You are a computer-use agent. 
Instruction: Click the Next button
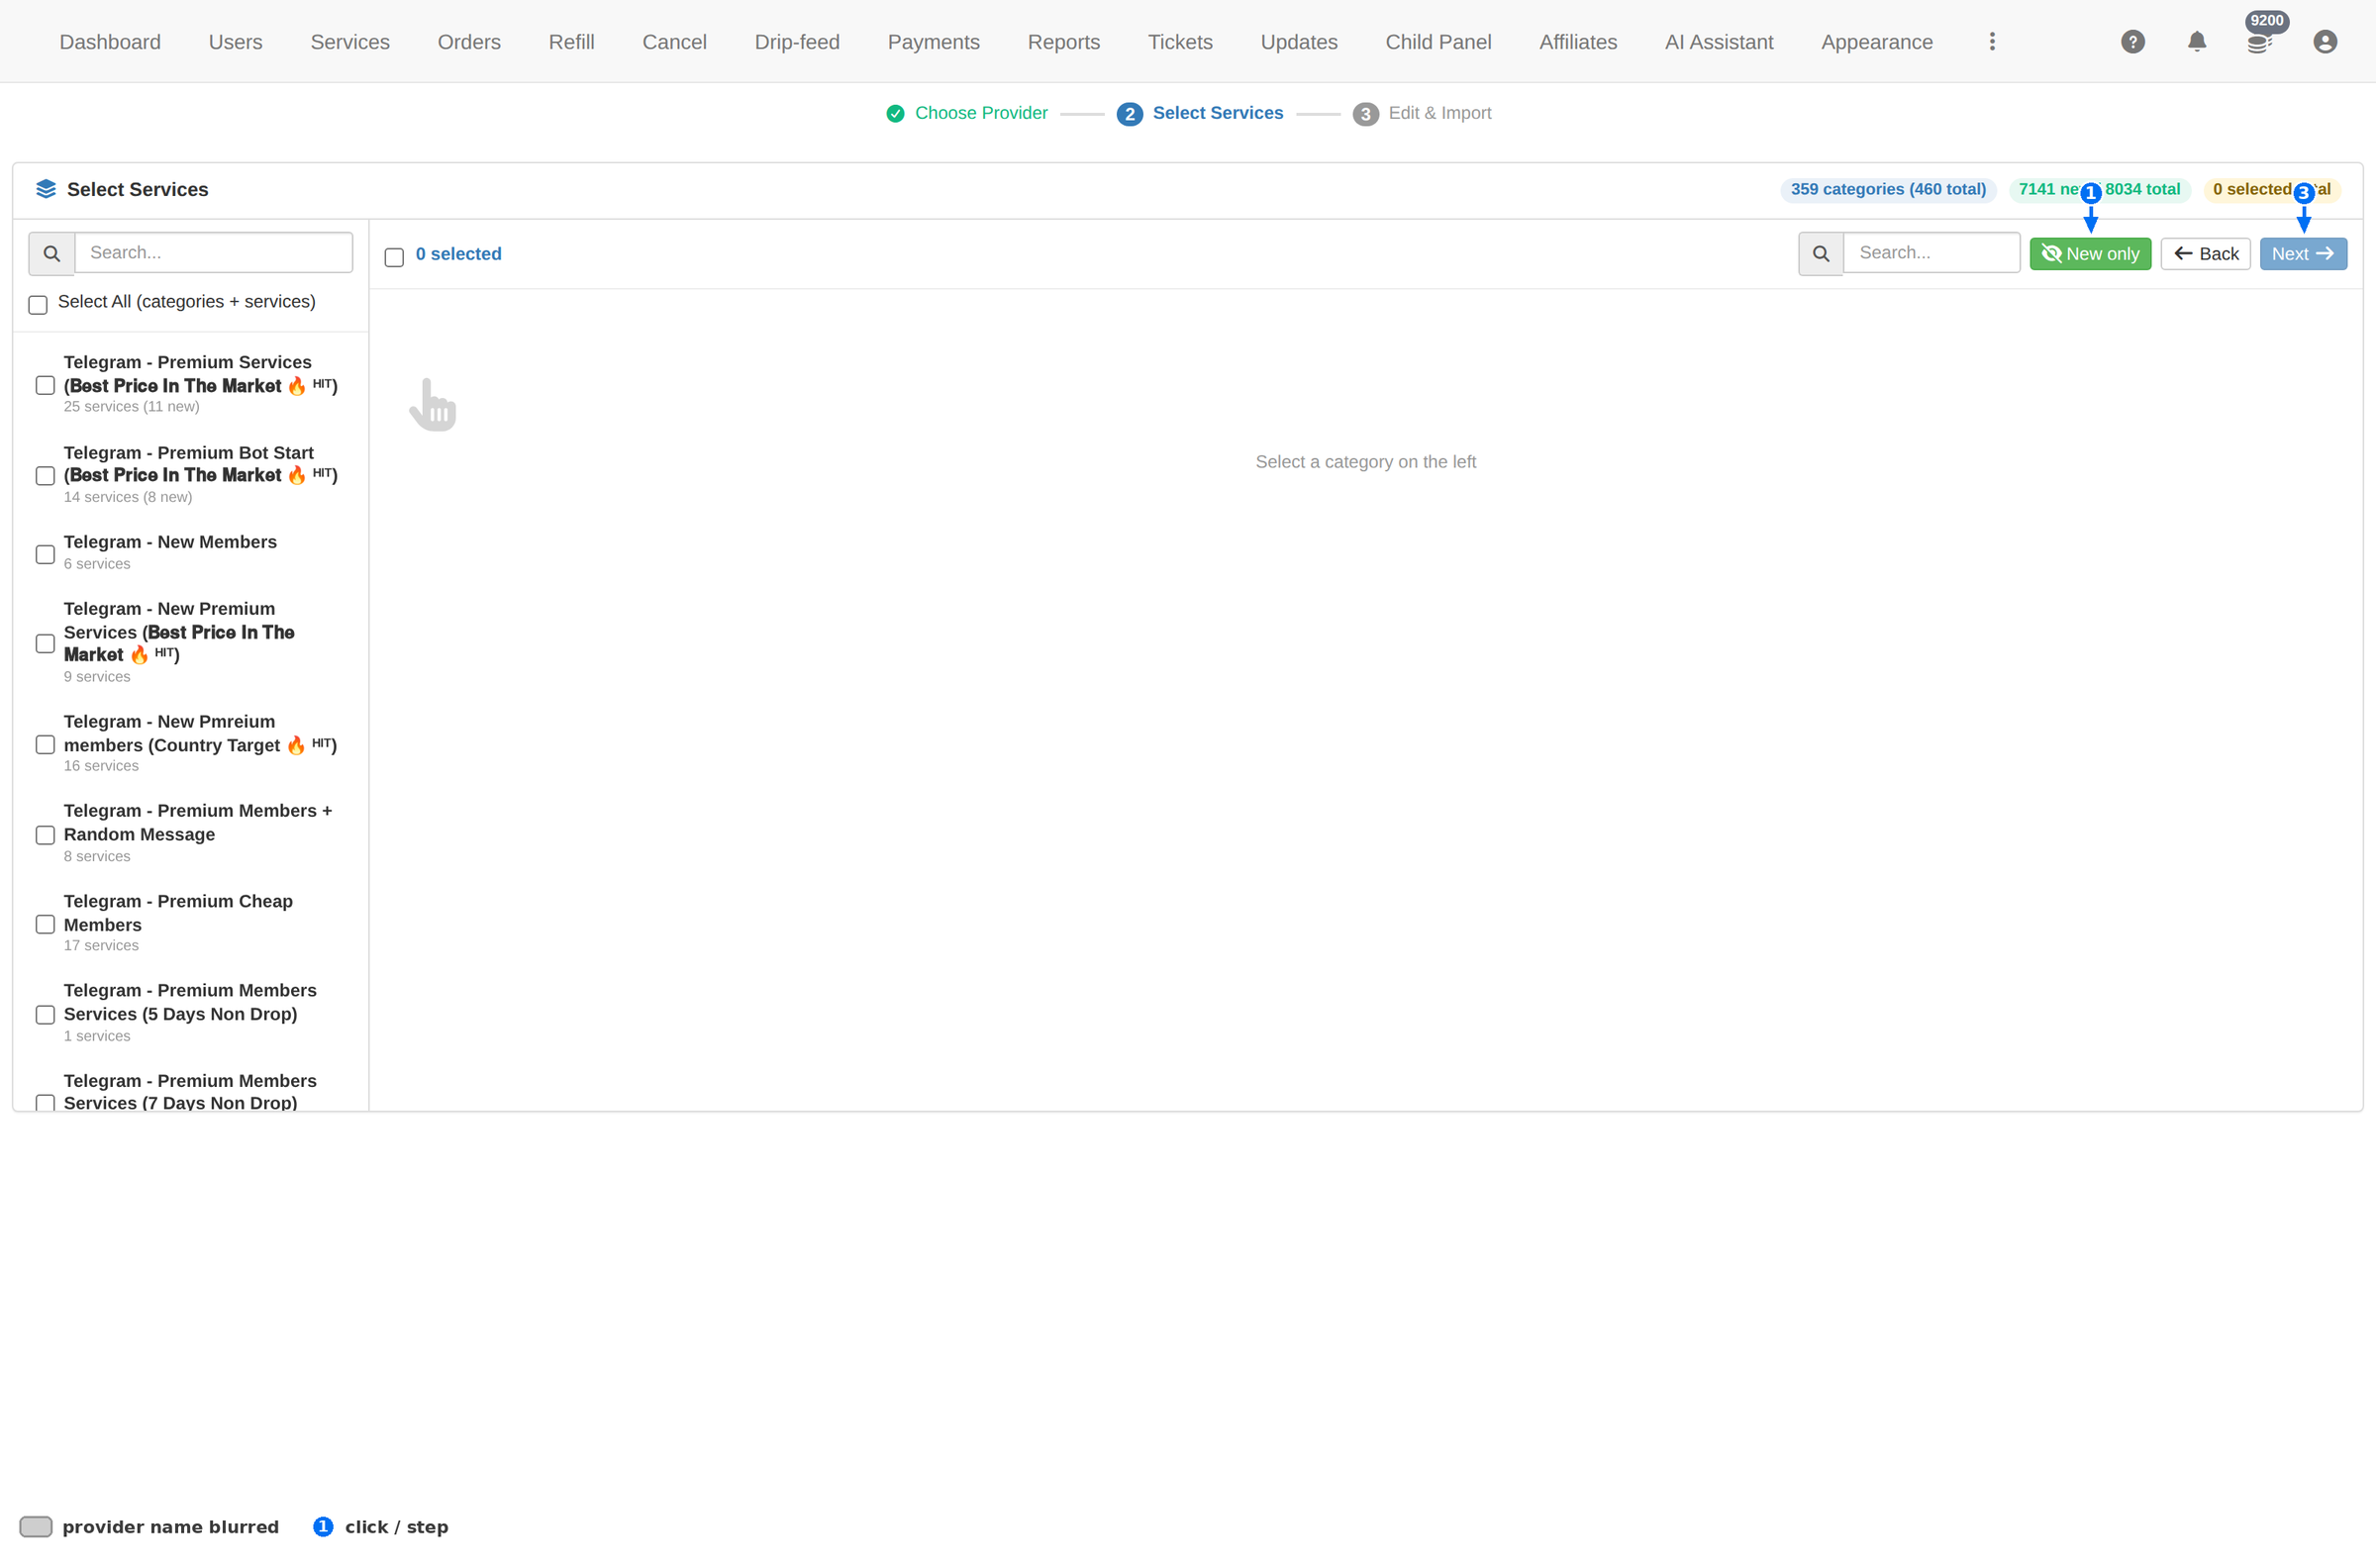tap(2303, 254)
